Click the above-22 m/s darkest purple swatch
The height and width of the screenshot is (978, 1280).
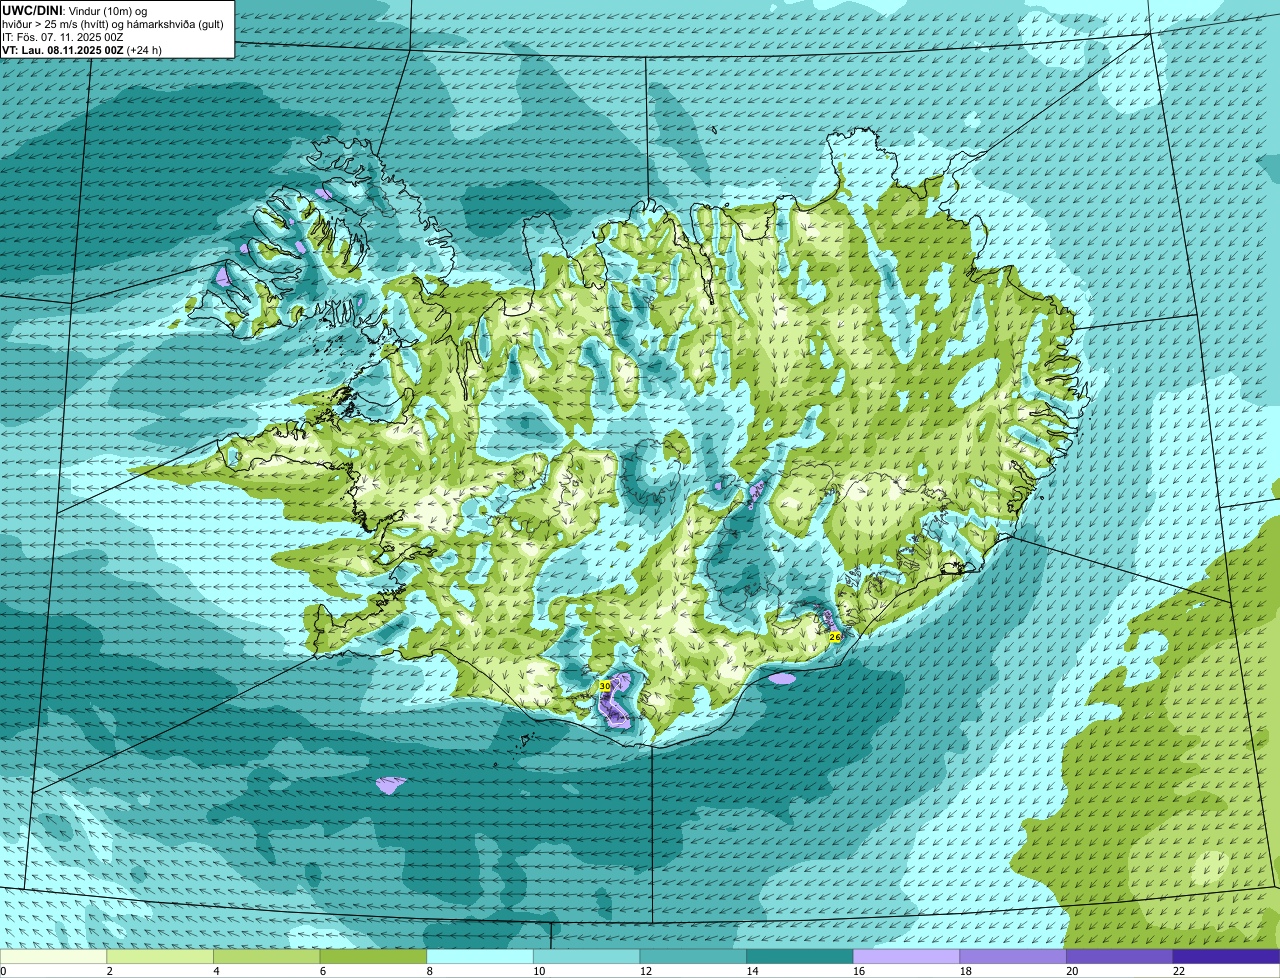click(1226, 956)
